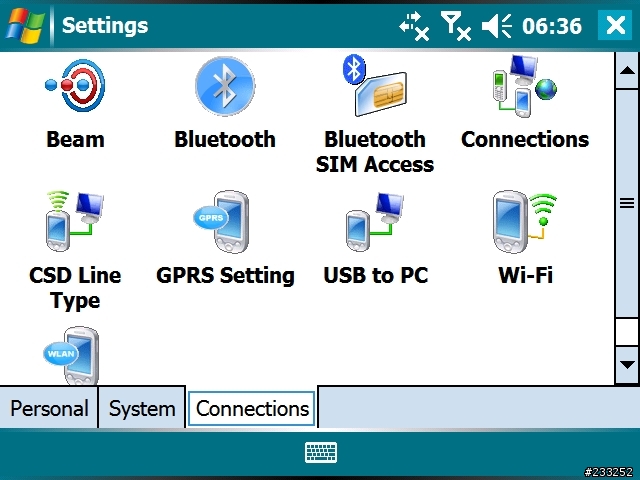Click the 06:36 clock display
The height and width of the screenshot is (480, 640).
pyautogui.click(x=552, y=26)
